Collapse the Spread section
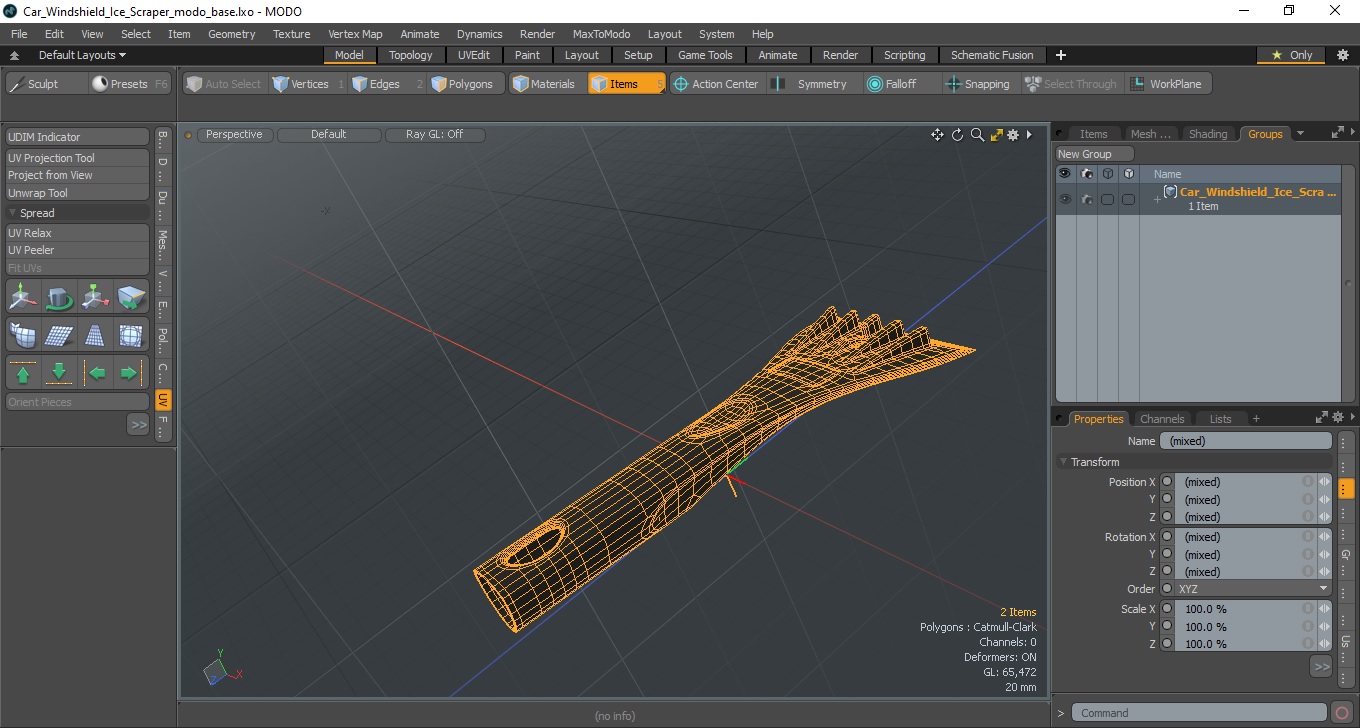 pyautogui.click(x=13, y=213)
